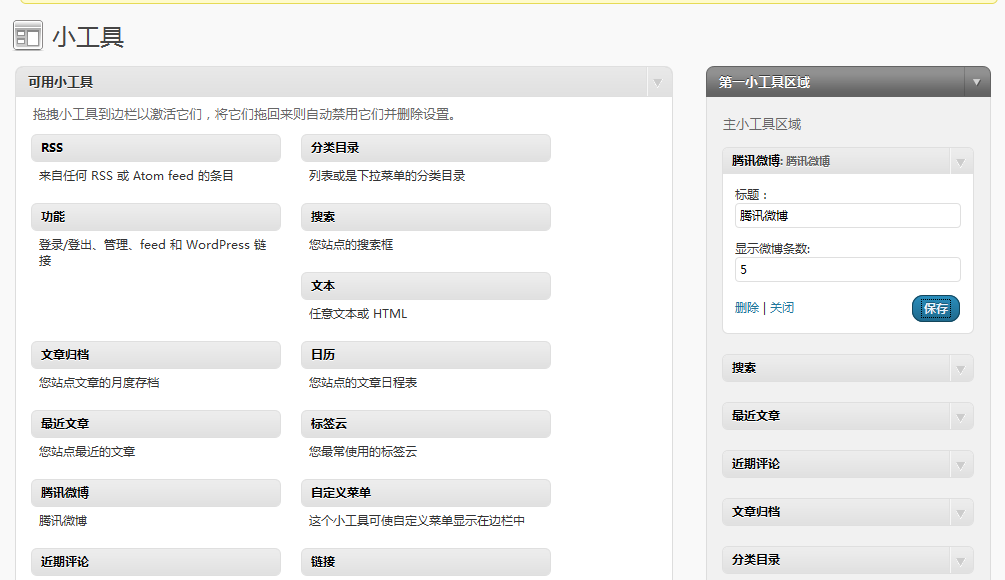This screenshot has height=580, width=1005.
Task: Select the 近期评论 available widget
Action: pyautogui.click(x=156, y=562)
